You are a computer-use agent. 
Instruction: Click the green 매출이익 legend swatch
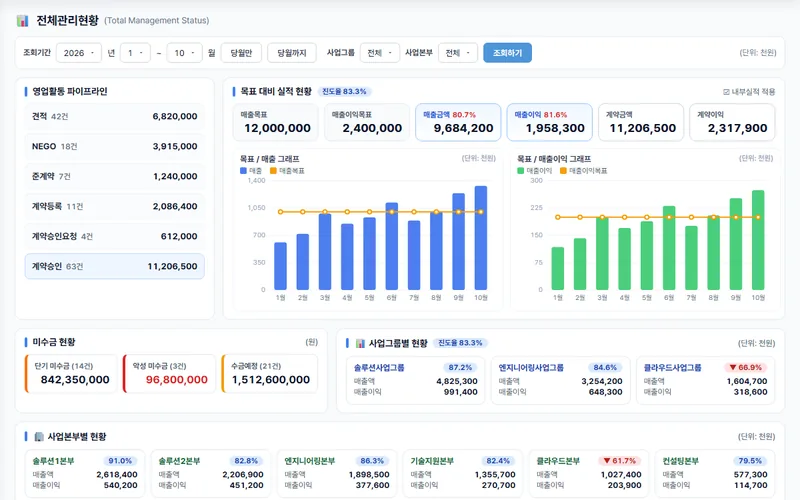click(520, 171)
